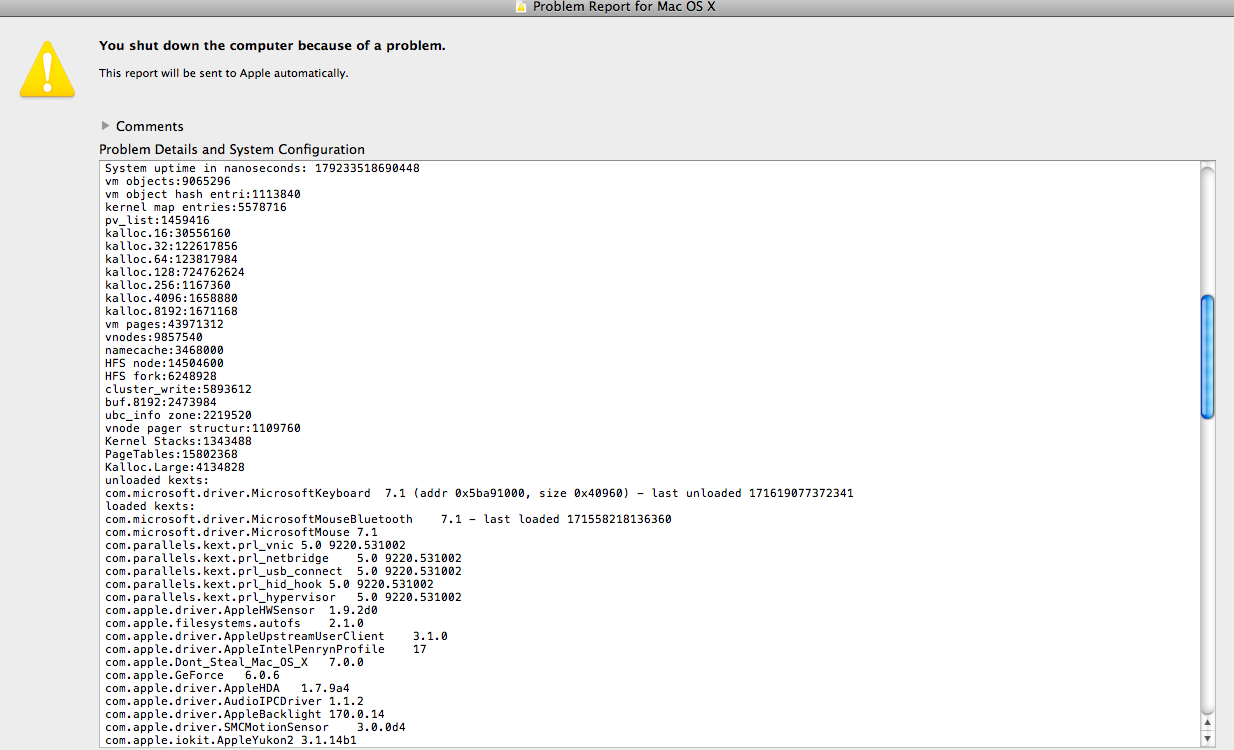Click the 'com.microsoft.driver.MicrosoftMouse 7.1' line
1234x750 pixels.
click(x=241, y=532)
